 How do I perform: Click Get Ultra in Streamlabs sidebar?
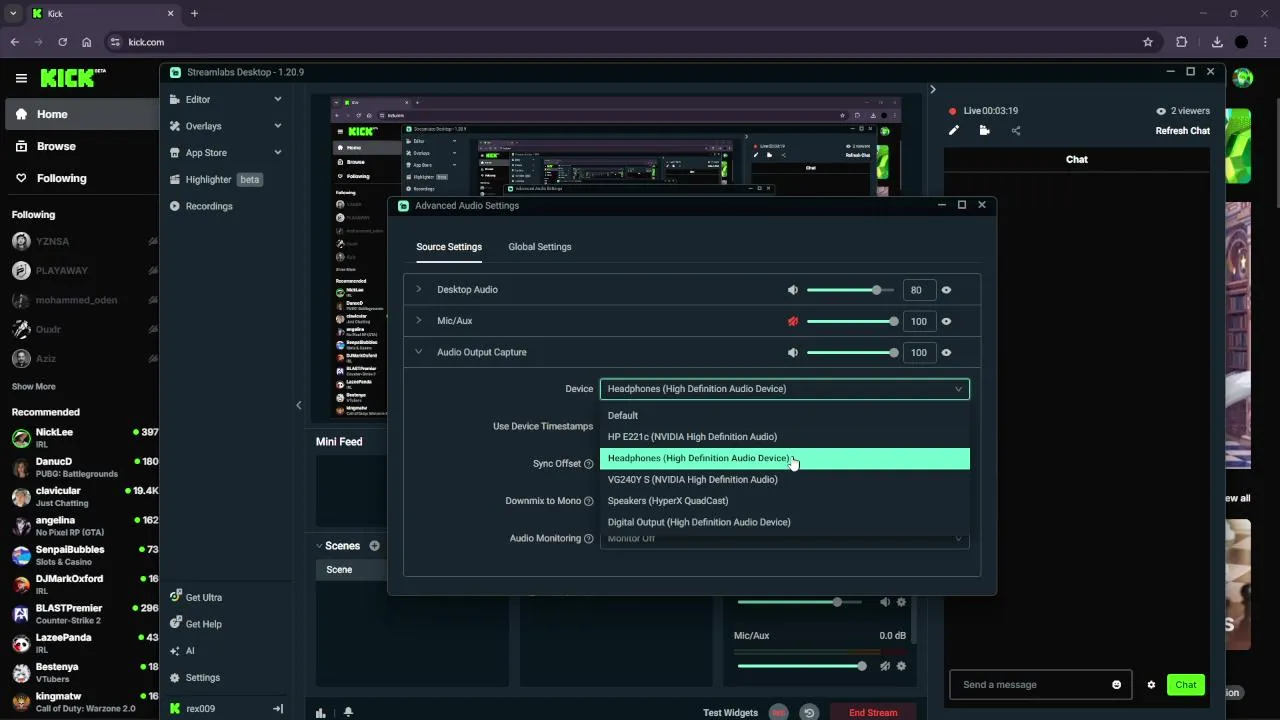[x=203, y=597]
